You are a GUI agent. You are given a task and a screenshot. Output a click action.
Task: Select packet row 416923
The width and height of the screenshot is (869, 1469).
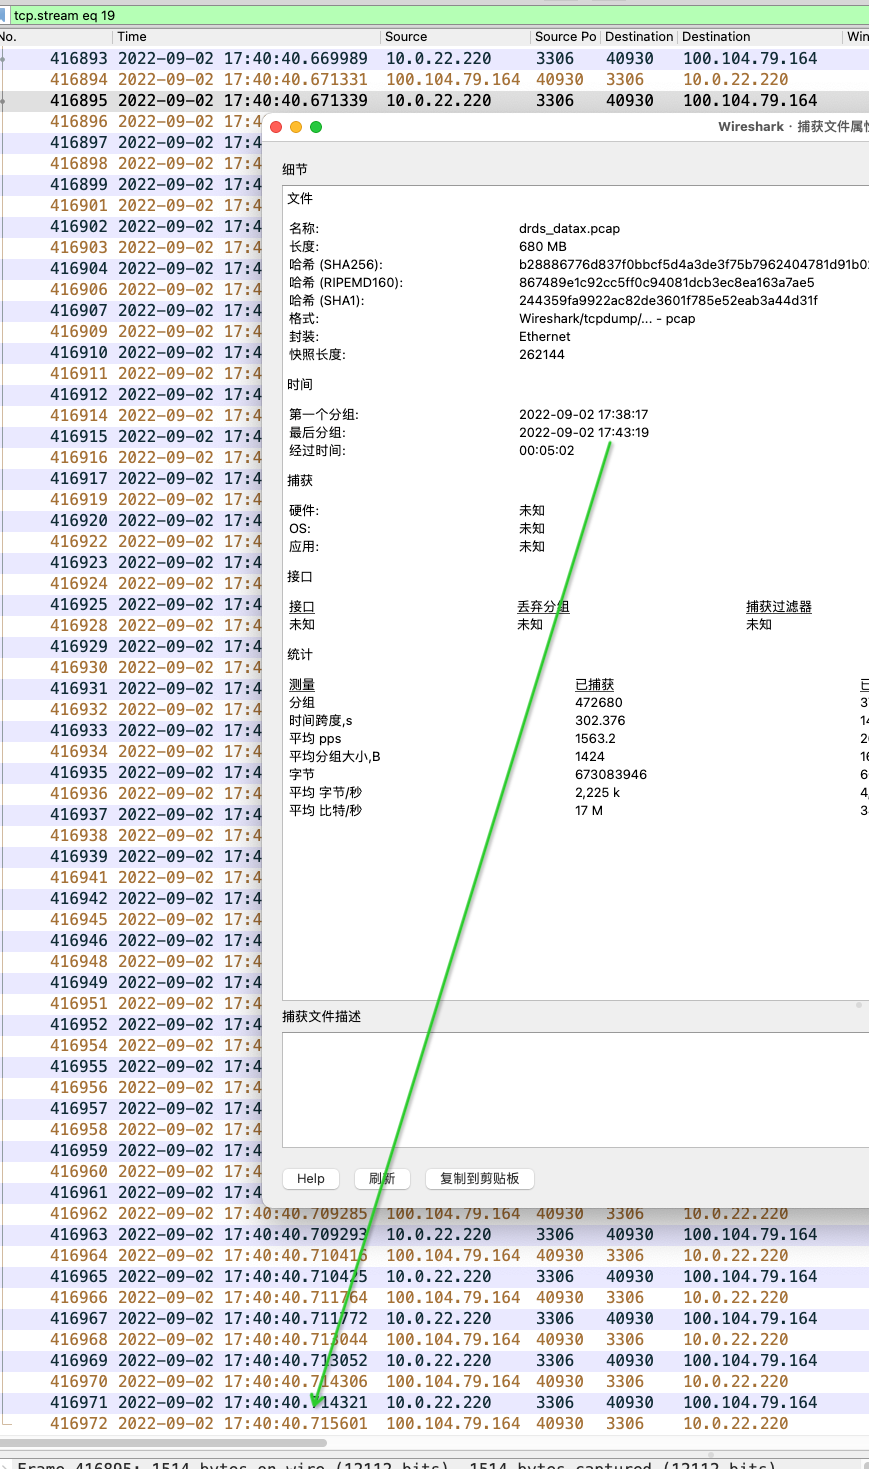tap(130, 563)
